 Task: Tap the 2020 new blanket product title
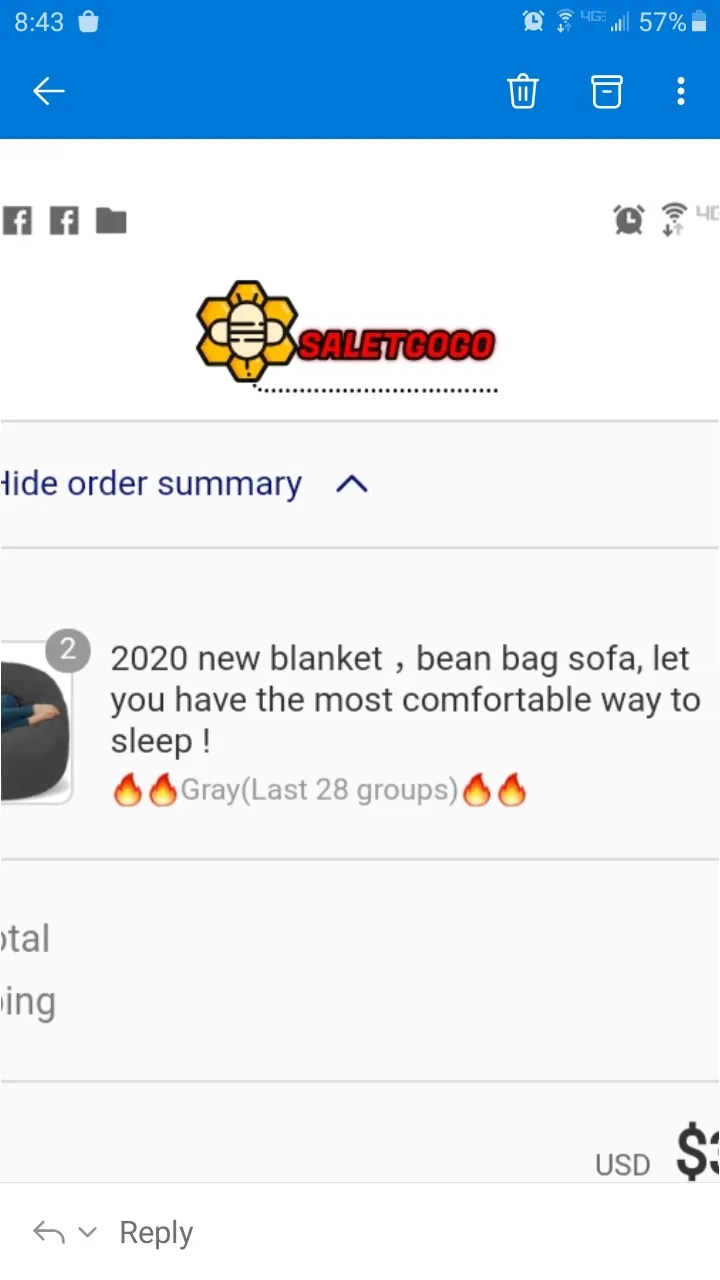[x=405, y=700]
